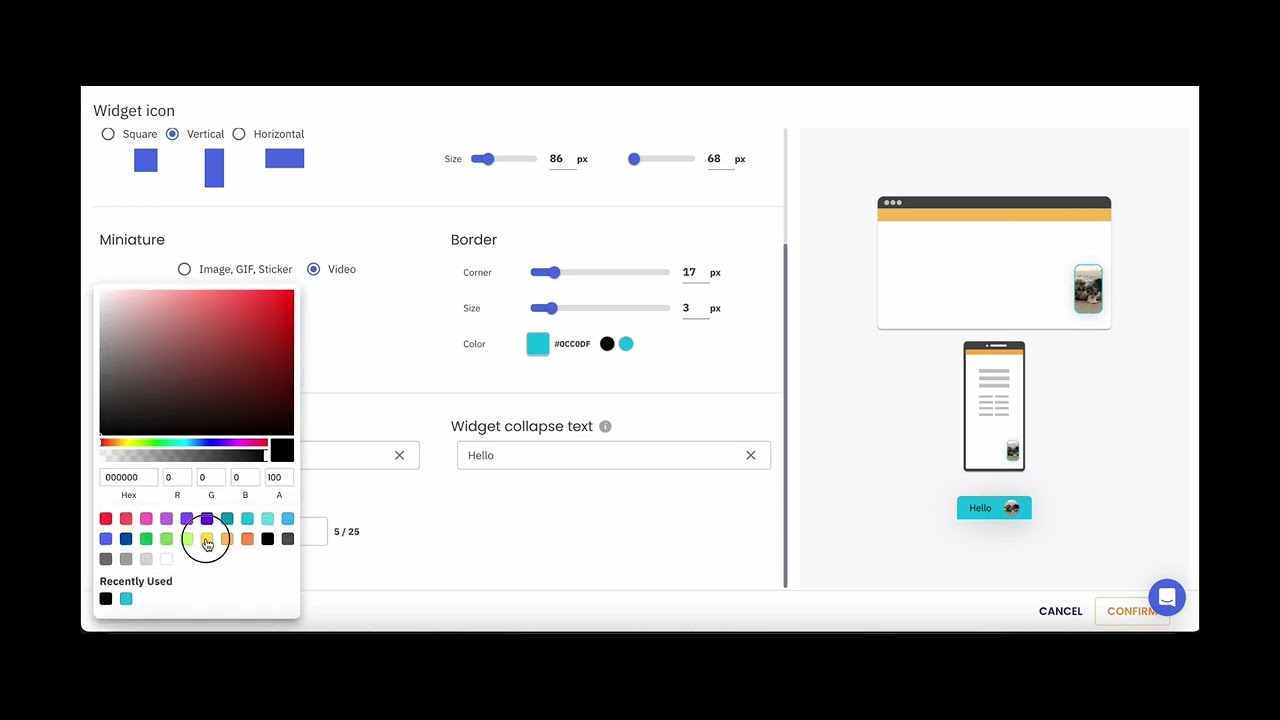1280x720 pixels.
Task: Click the settings panel vertical scrollbar
Action: click(x=785, y=415)
